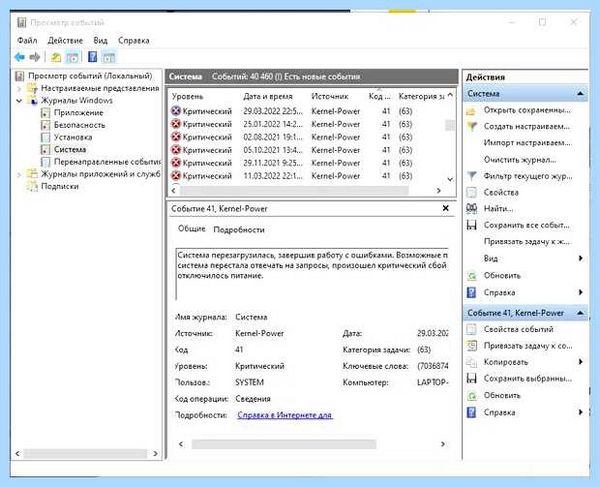Click the Help toolbar icon
Viewport: 600px width, 487px height.
click(x=93, y=57)
